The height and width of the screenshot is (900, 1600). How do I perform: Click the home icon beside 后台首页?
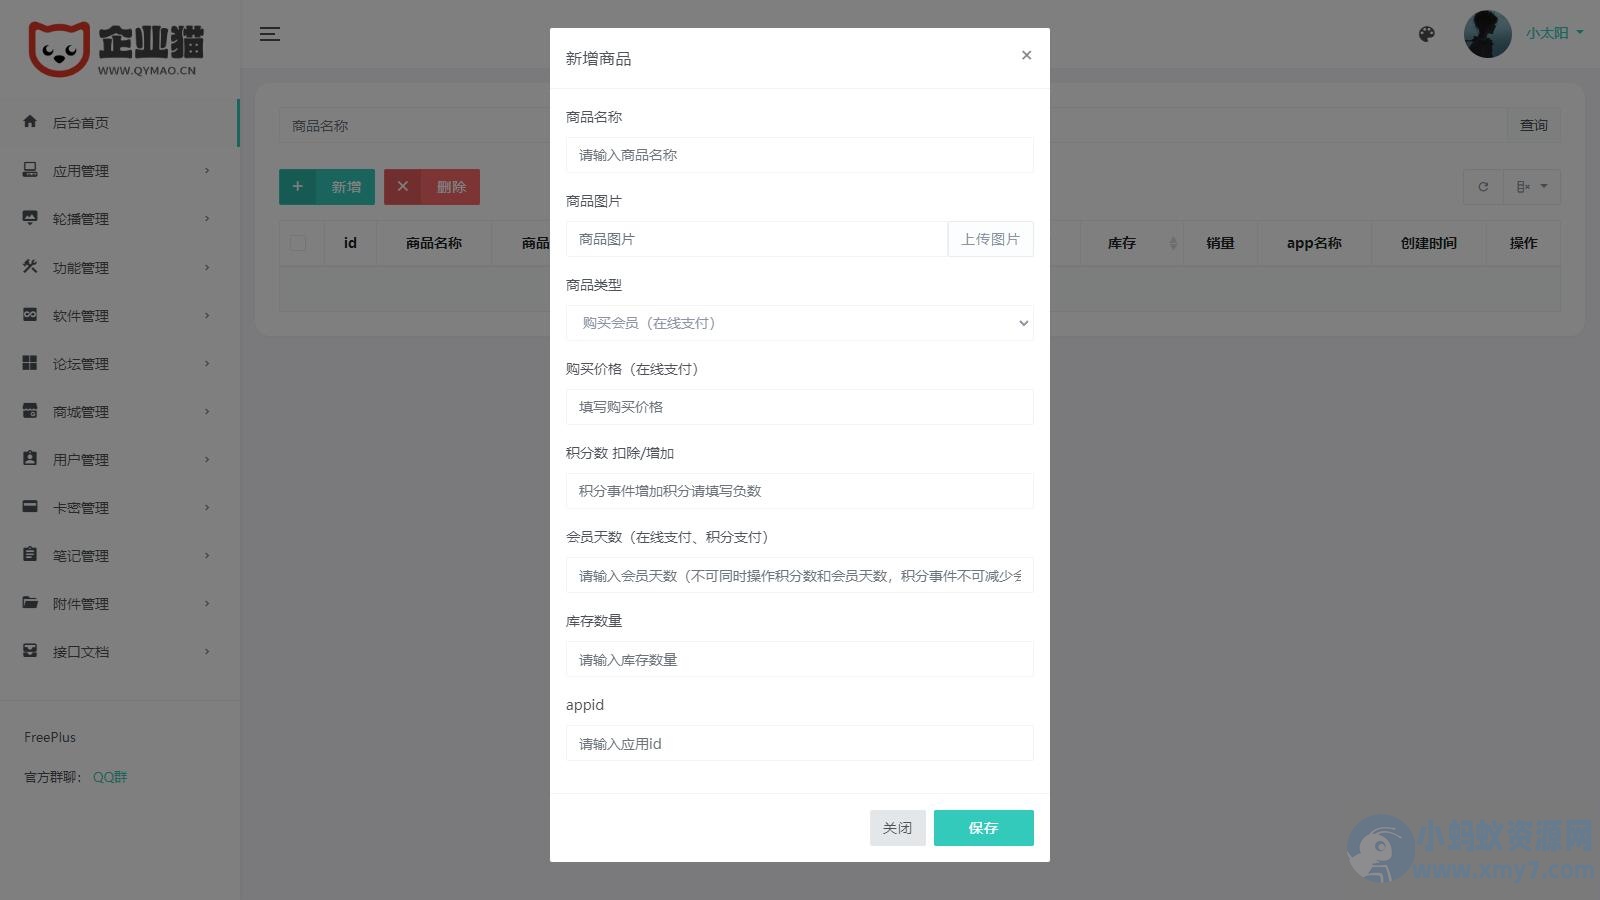[29, 122]
